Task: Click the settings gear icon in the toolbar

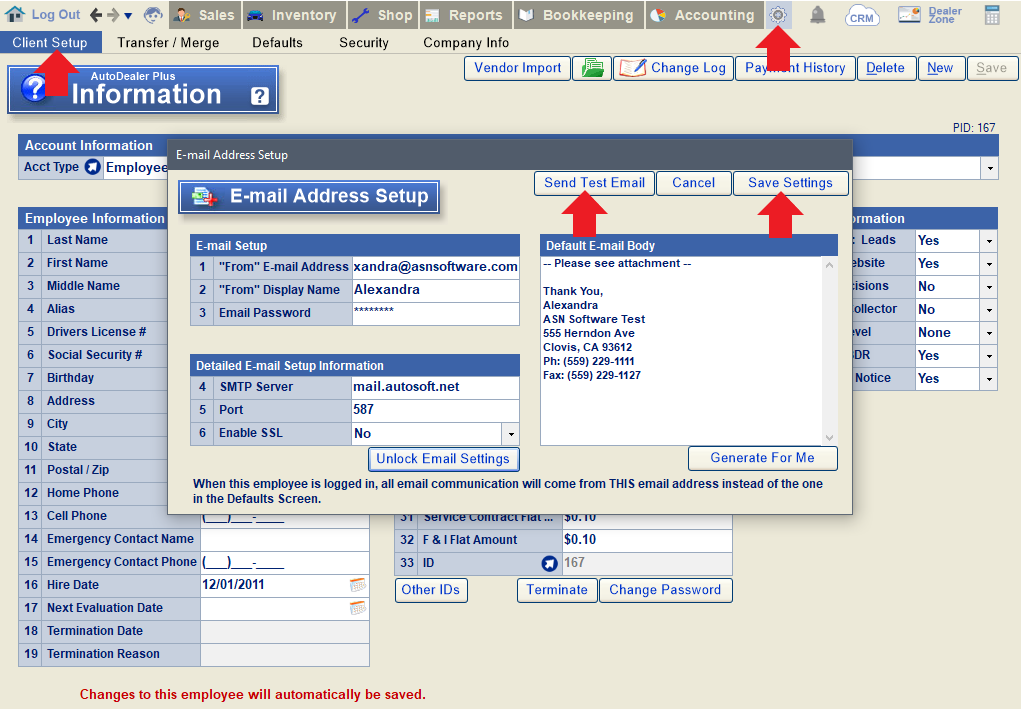Action: (x=775, y=14)
